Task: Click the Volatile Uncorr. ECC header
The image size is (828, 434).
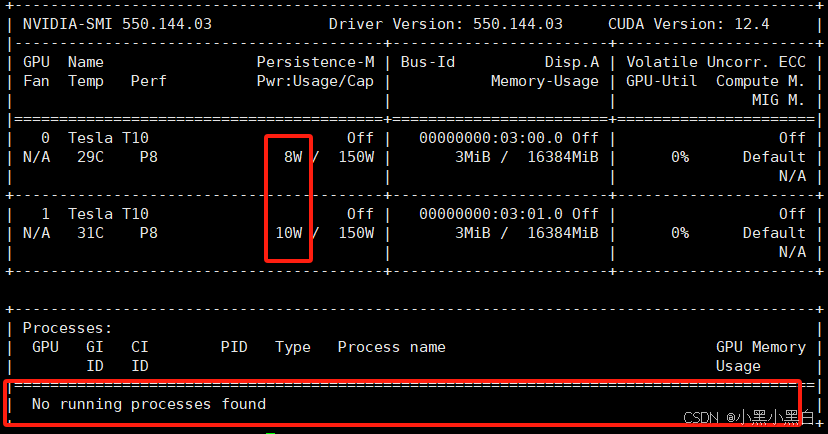Action: (716, 62)
